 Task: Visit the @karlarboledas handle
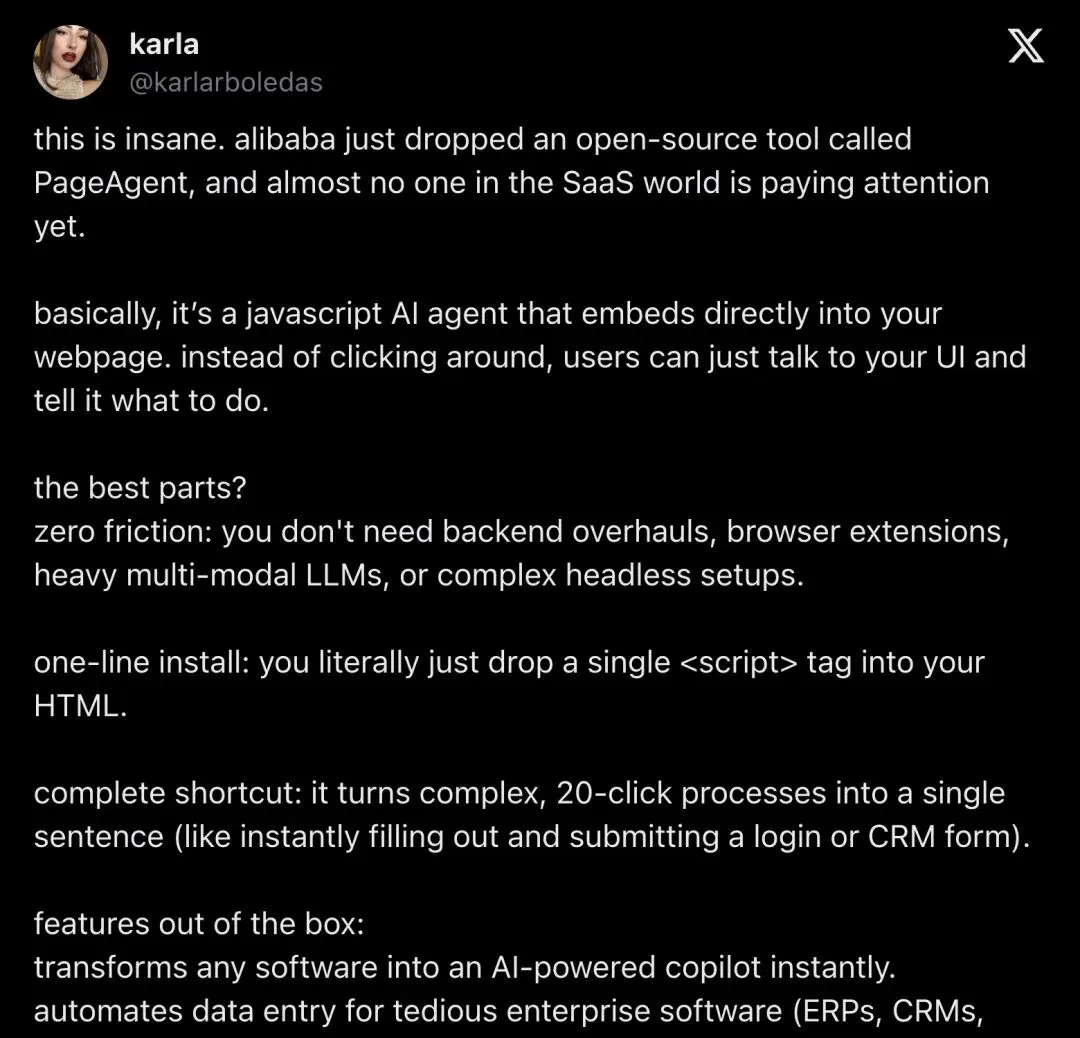(x=226, y=83)
